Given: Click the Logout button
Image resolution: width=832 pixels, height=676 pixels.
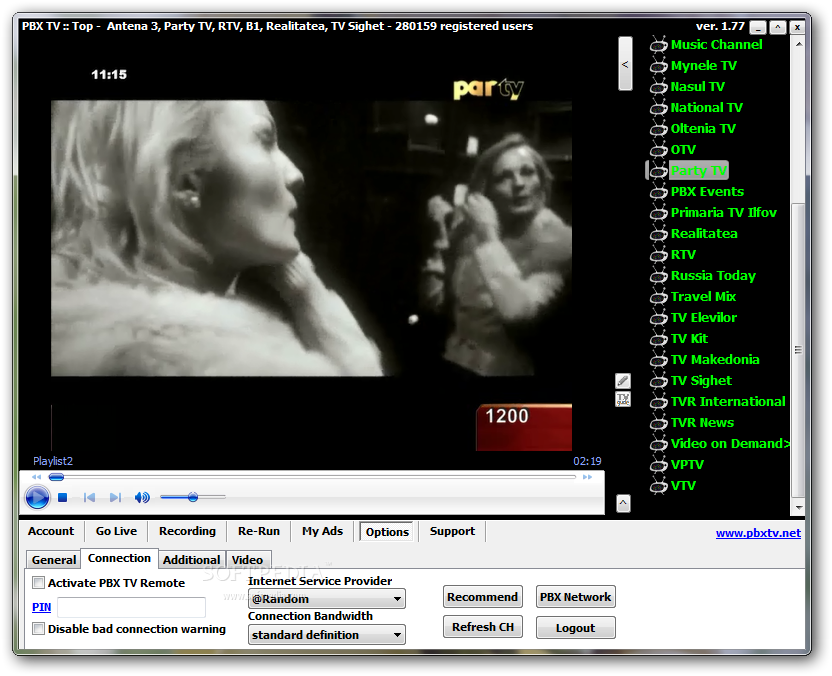Looking at the screenshot, I should [575, 628].
